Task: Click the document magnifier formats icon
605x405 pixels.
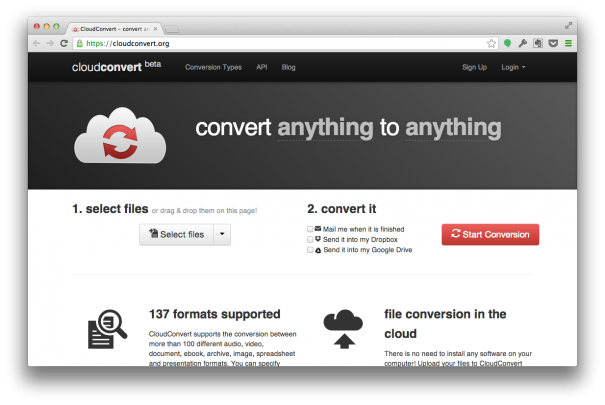Action: pyautogui.click(x=107, y=329)
